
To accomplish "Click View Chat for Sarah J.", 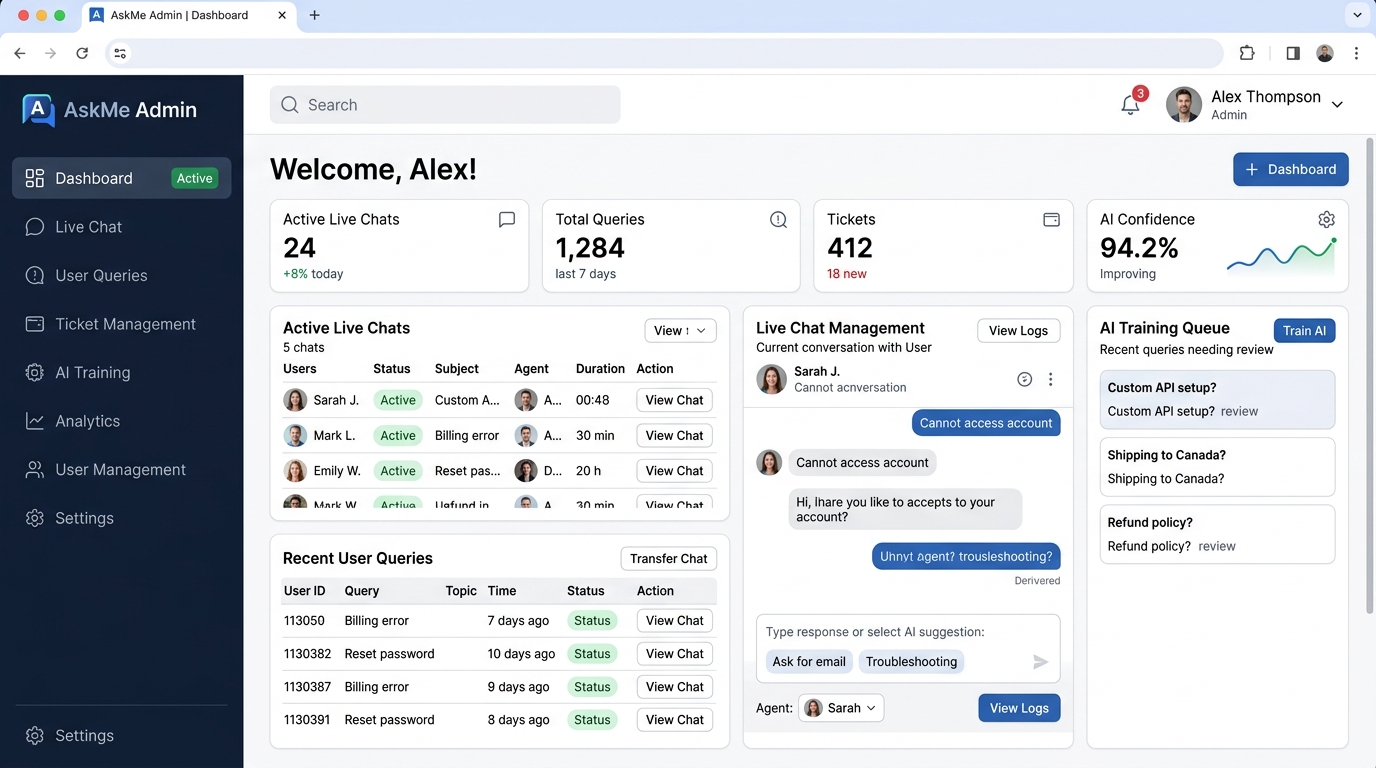I will (x=674, y=400).
